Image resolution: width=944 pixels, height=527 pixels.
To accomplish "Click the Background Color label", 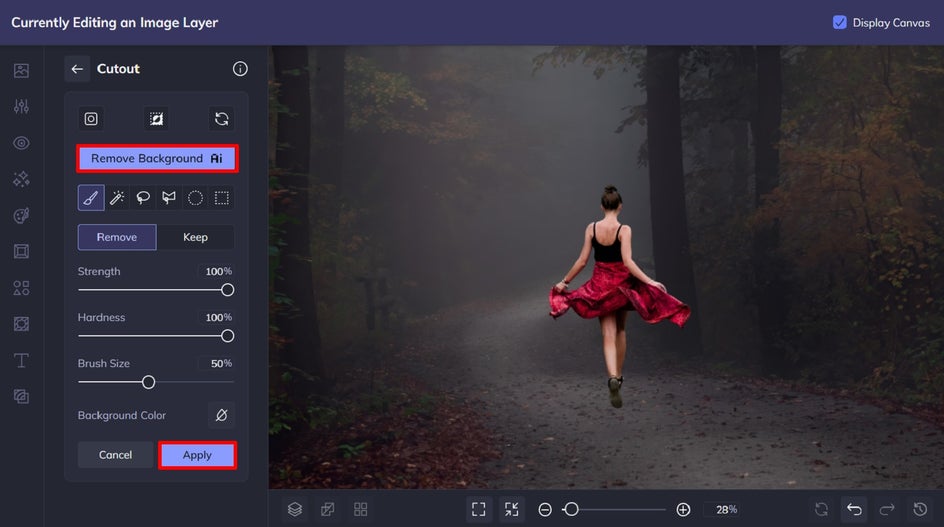I will click(122, 416).
